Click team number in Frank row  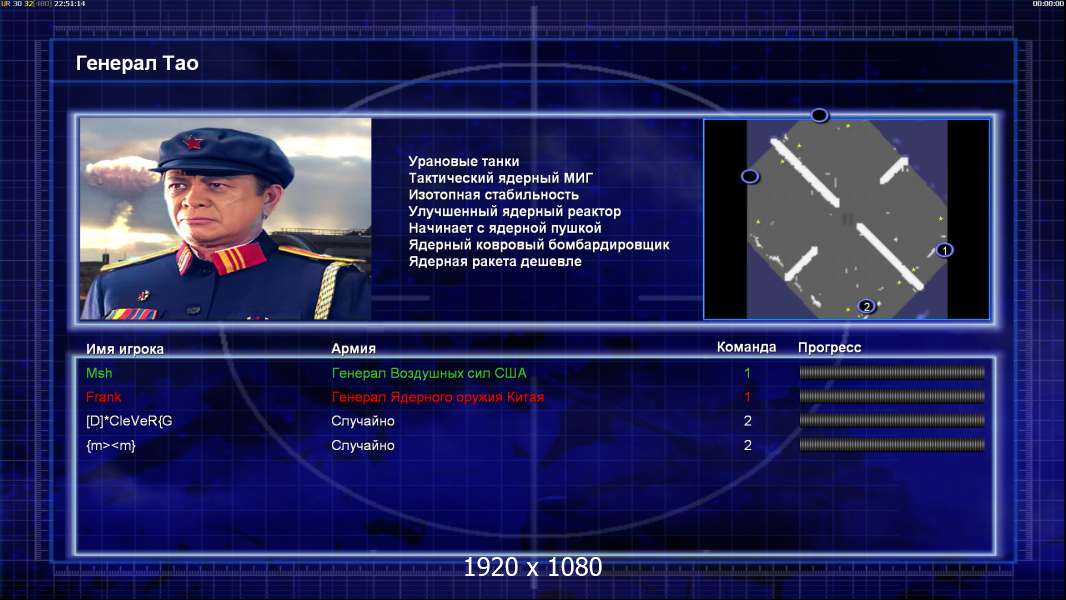[x=747, y=397]
